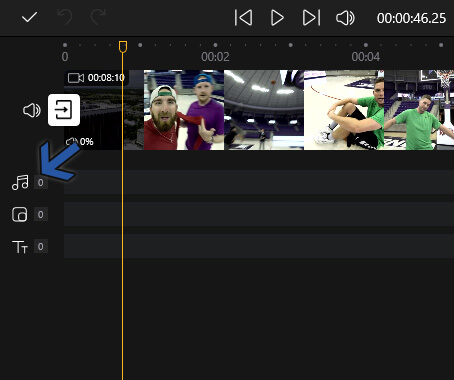Click the white insert clip button
Image resolution: width=454 pixels, height=380 pixels.
click(64, 110)
